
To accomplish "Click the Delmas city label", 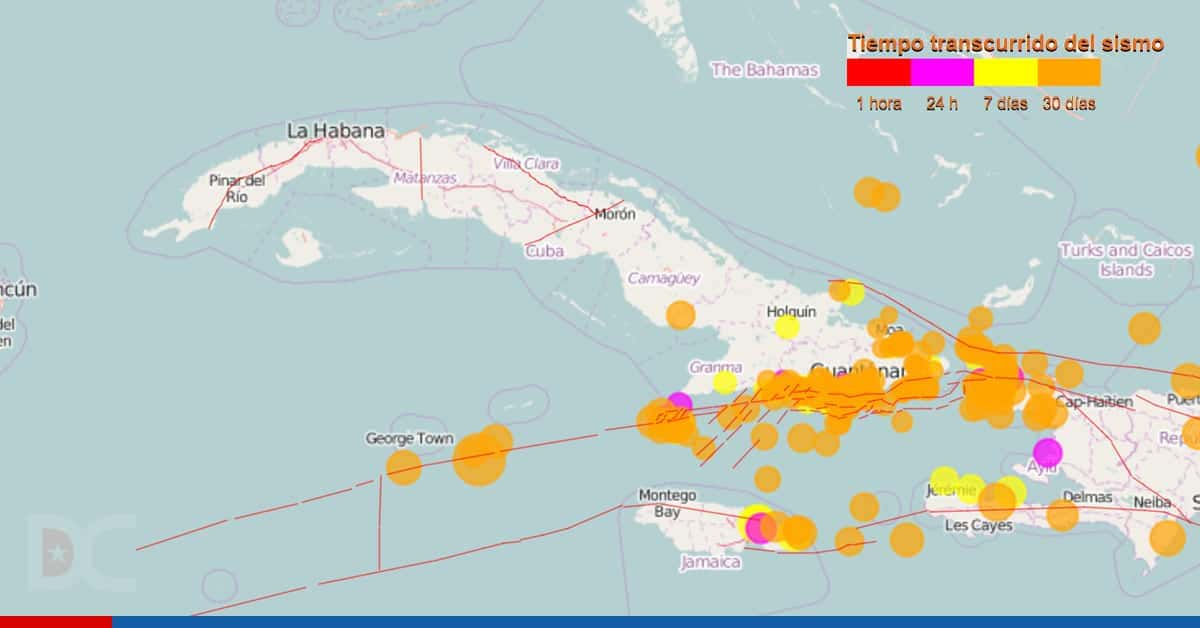I will (x=1087, y=496).
